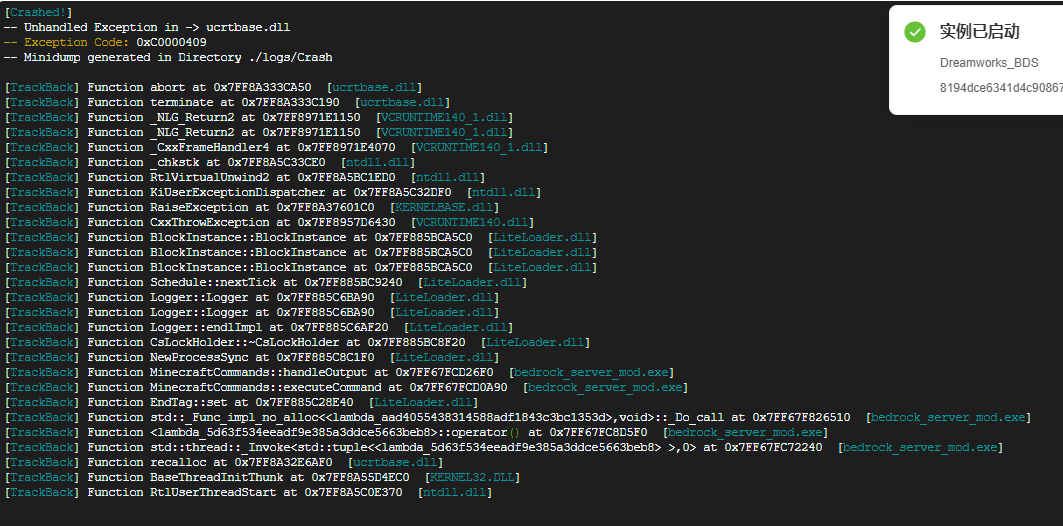Click the instance ID starting with 8194dce

coord(1001,88)
